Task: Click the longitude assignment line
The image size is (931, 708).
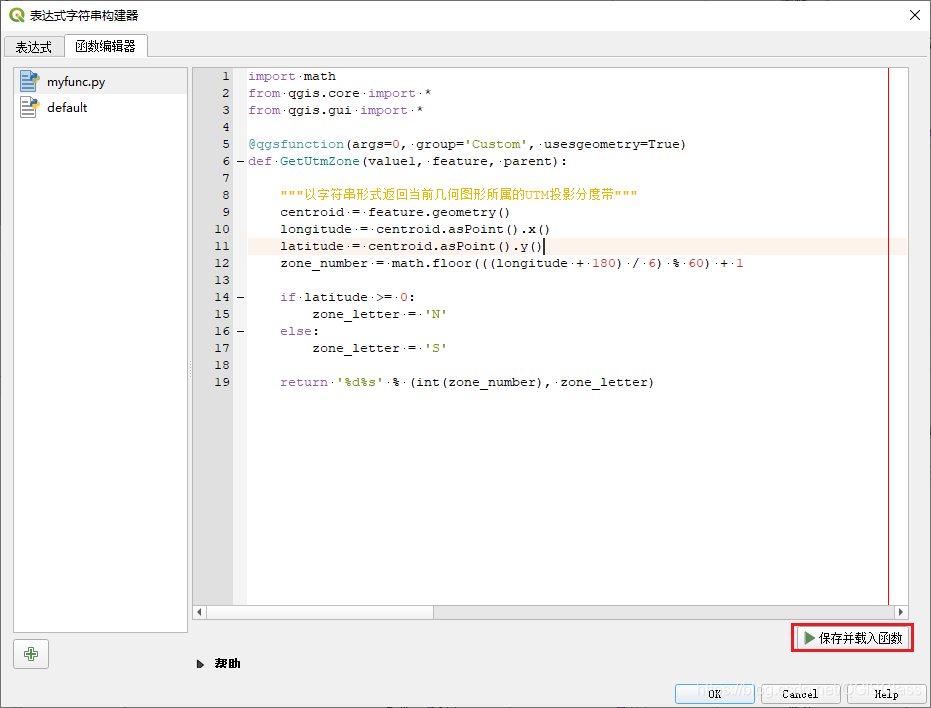Action: coord(416,229)
